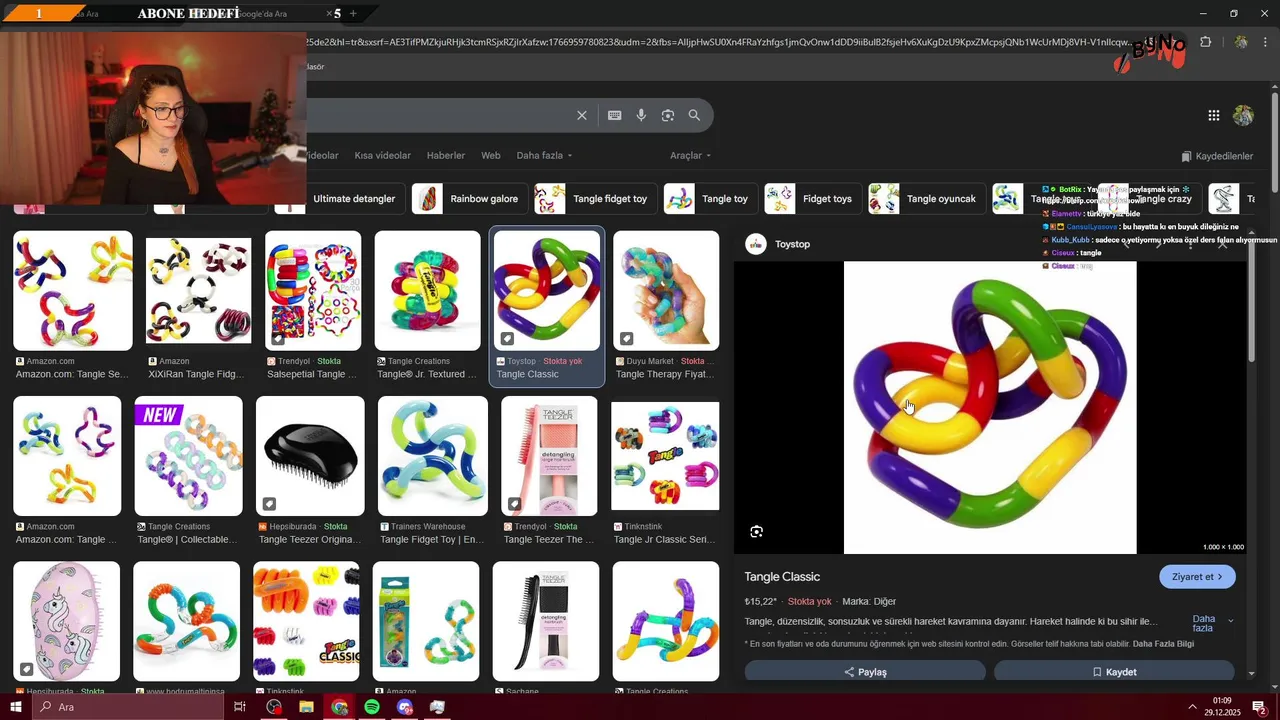Image resolution: width=1280 pixels, height=720 pixels.
Task: Share the image with the Paylaş button
Action: tap(865, 672)
